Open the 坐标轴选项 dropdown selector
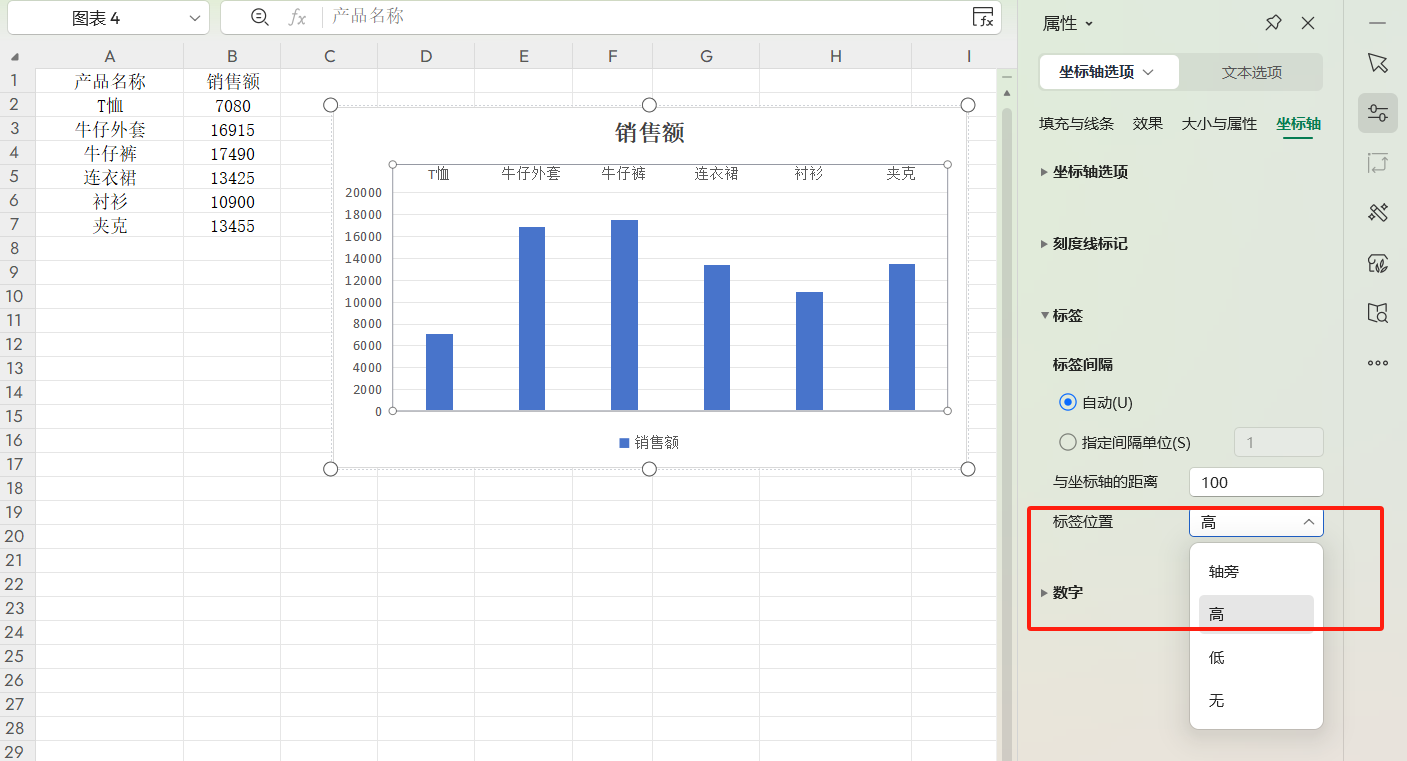Image resolution: width=1407 pixels, height=761 pixels. (x=1108, y=72)
